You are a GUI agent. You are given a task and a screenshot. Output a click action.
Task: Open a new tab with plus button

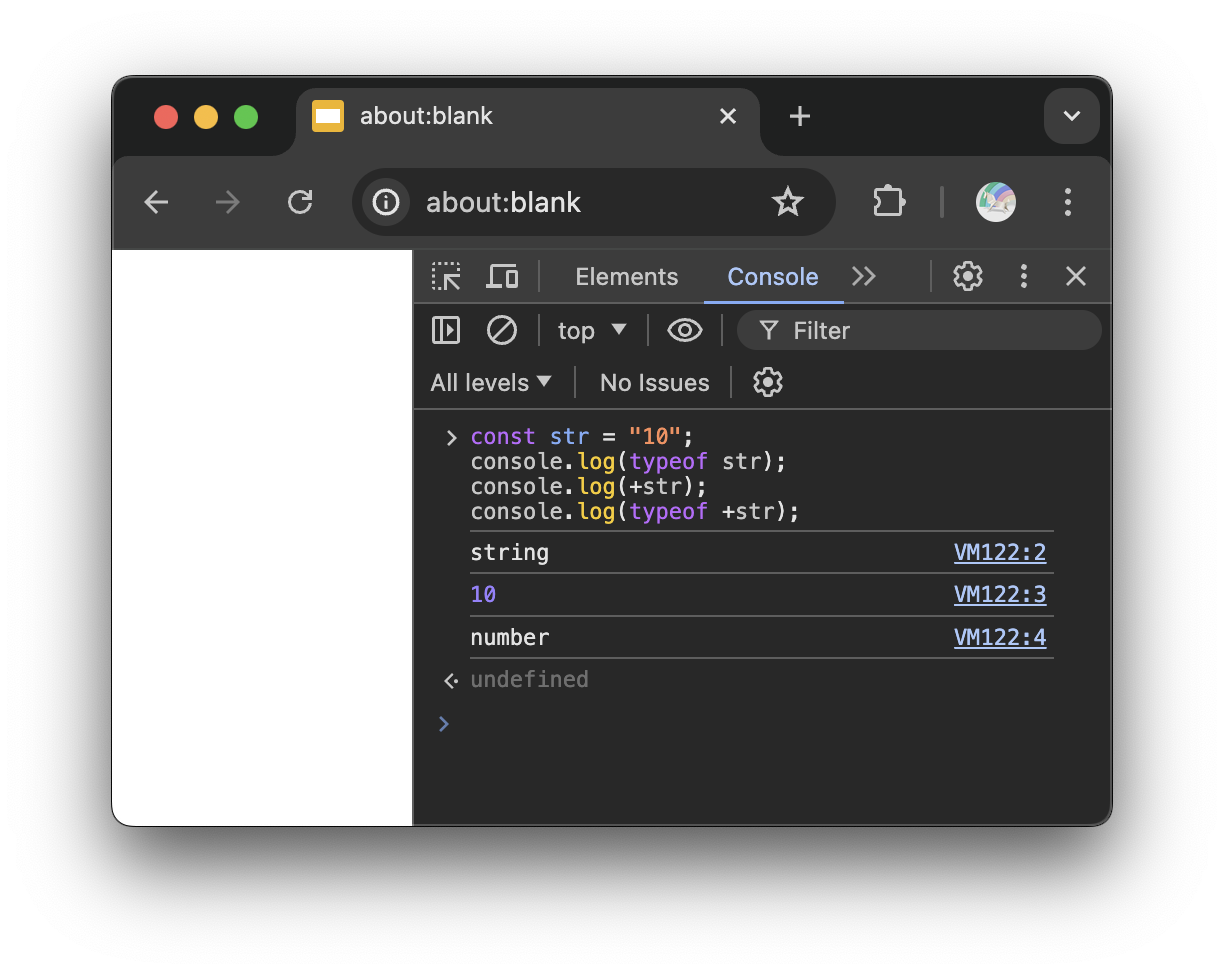click(799, 117)
